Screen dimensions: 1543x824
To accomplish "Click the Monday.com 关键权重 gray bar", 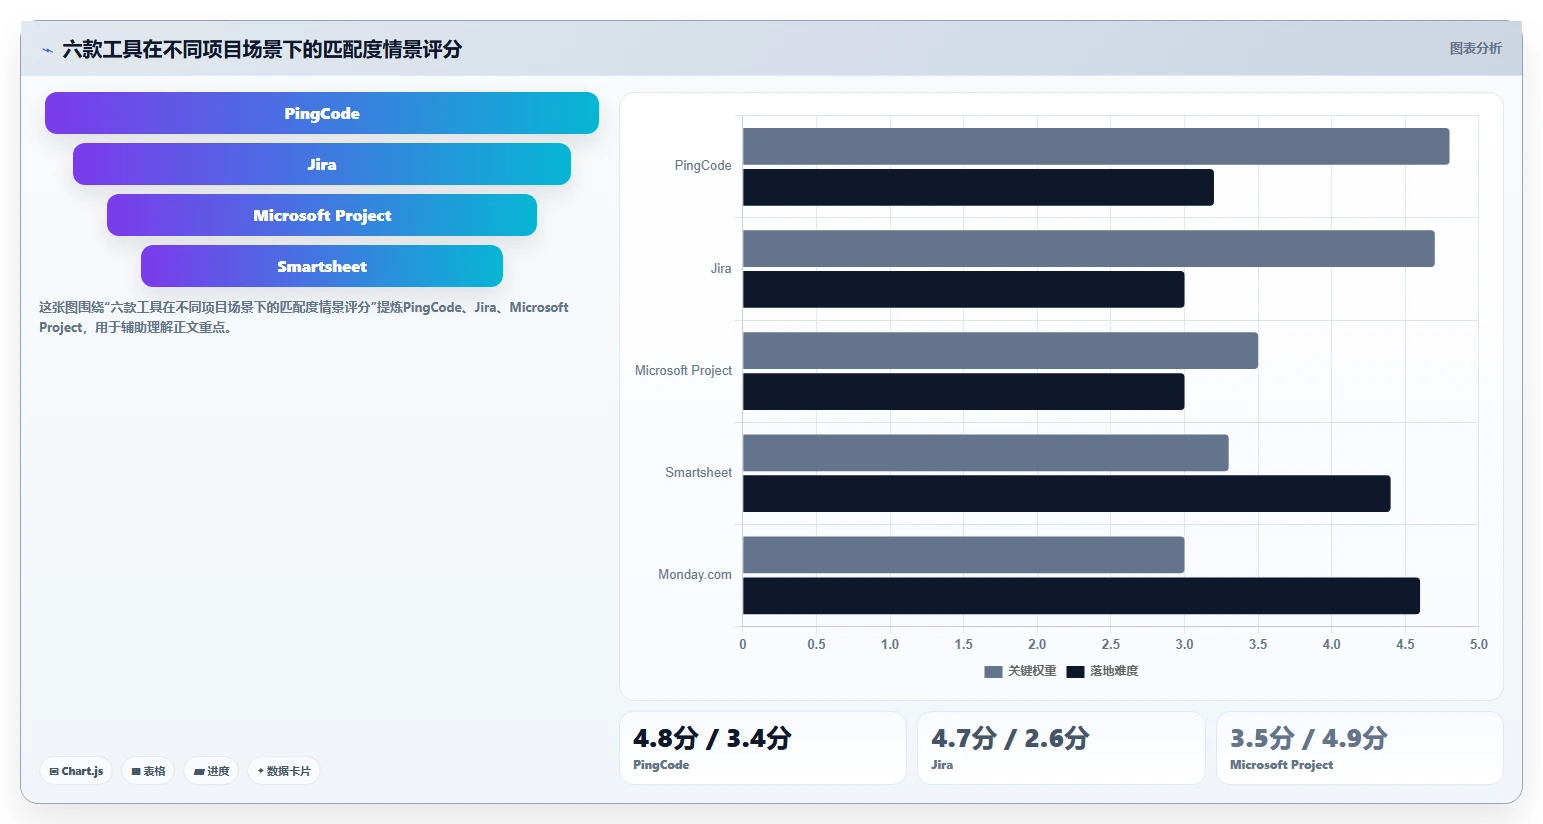I will 964,554.
